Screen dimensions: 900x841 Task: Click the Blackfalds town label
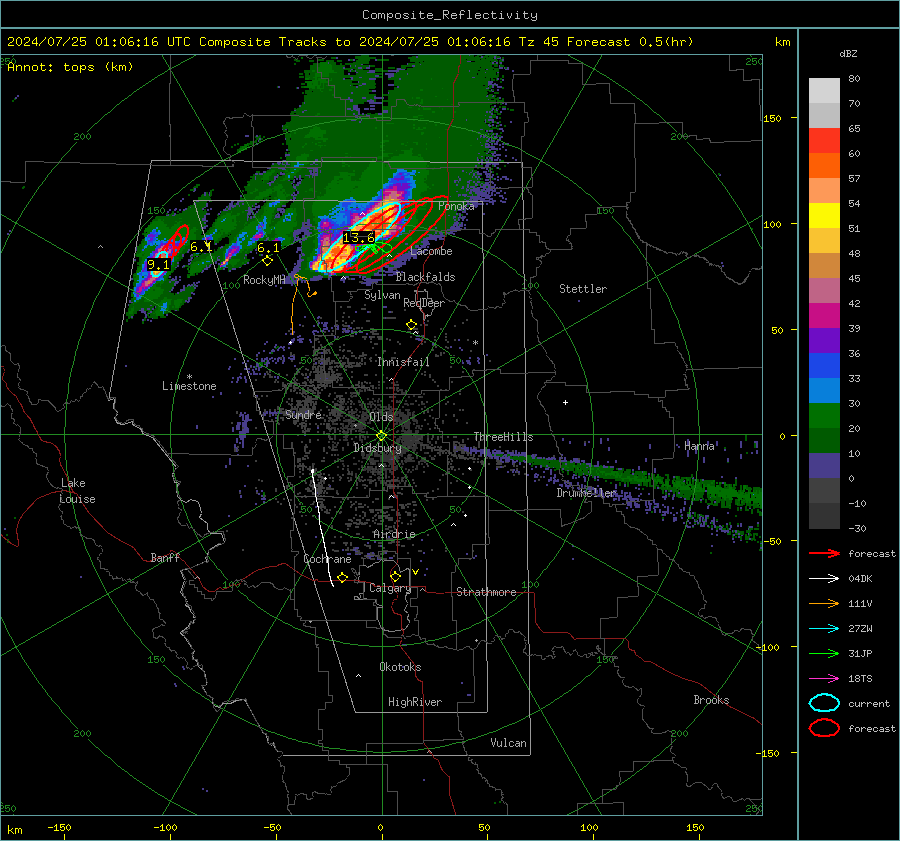tap(425, 277)
